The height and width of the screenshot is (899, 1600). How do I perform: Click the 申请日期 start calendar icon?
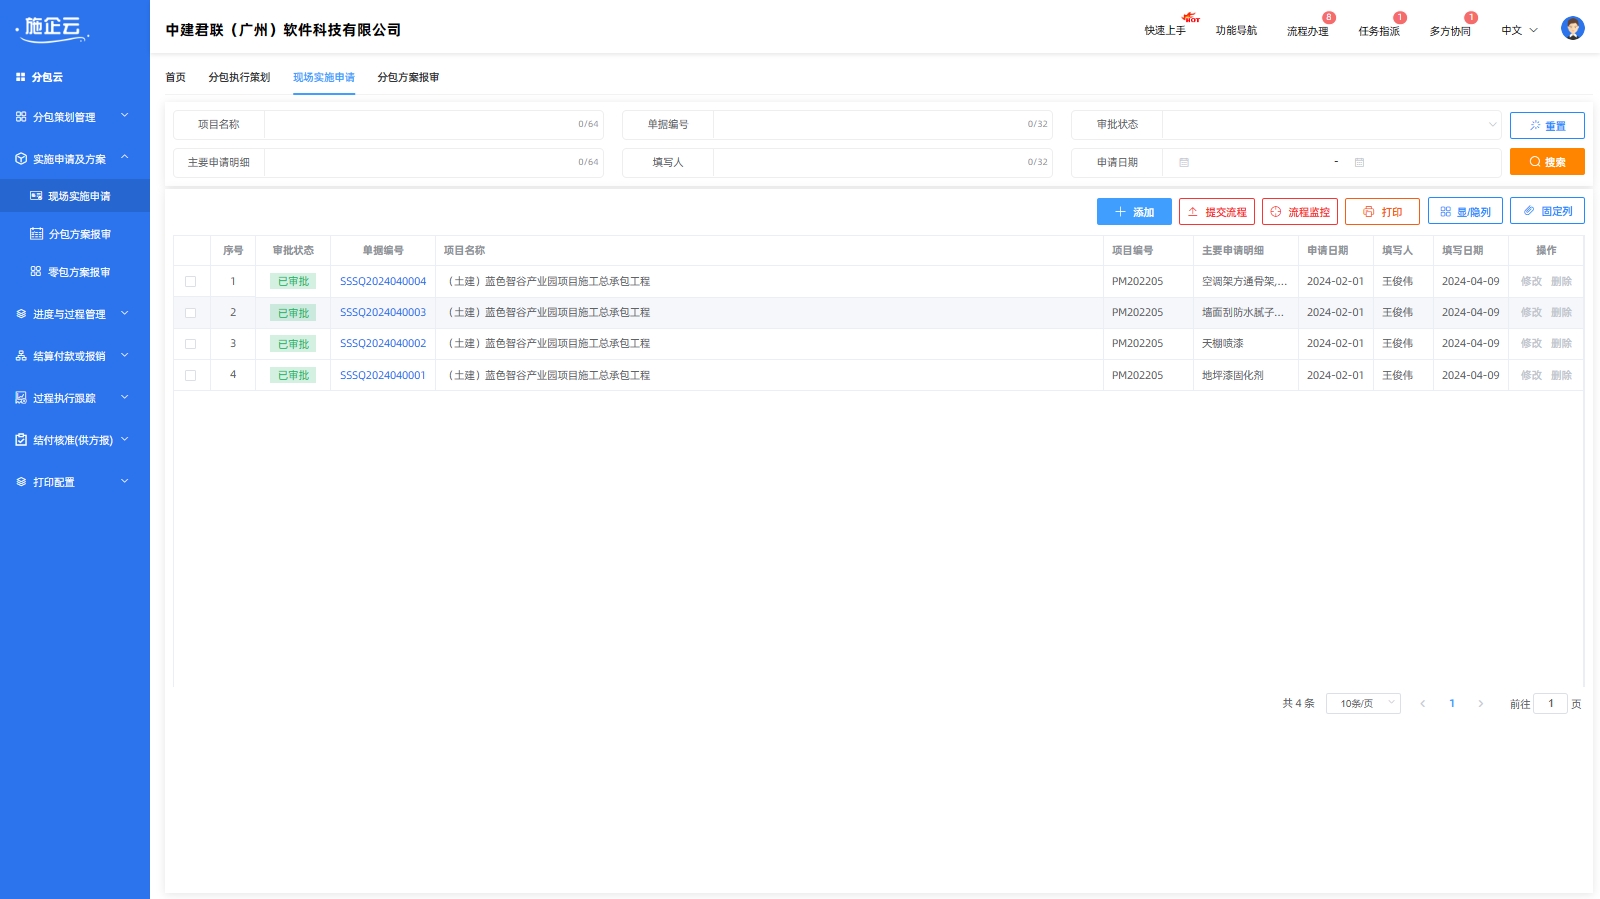coord(1184,162)
